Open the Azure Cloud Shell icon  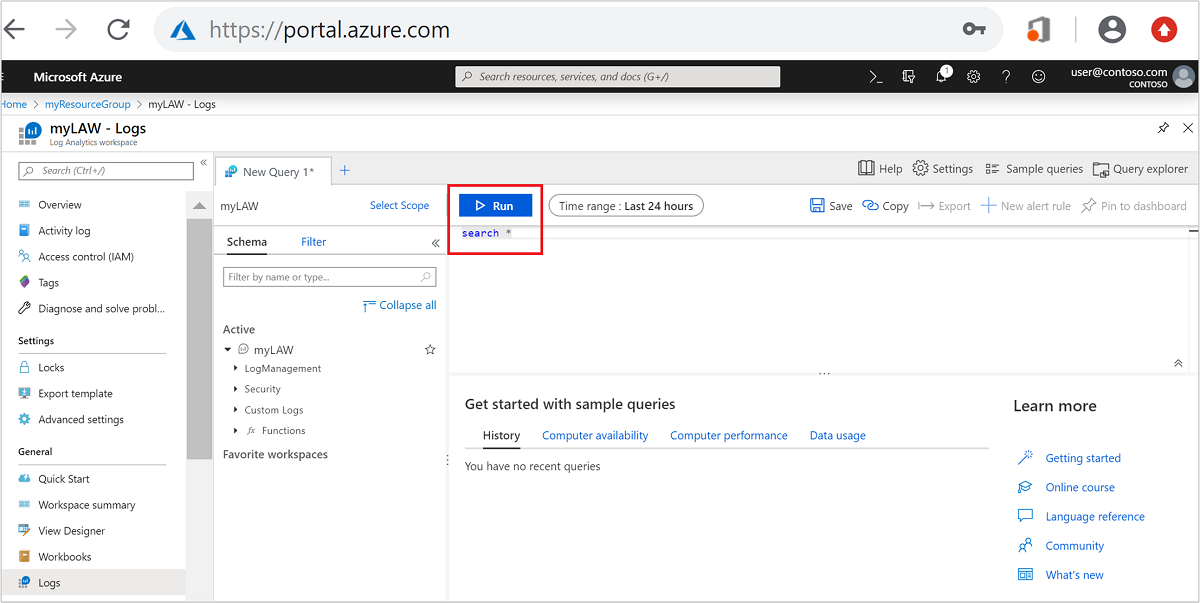[x=876, y=77]
